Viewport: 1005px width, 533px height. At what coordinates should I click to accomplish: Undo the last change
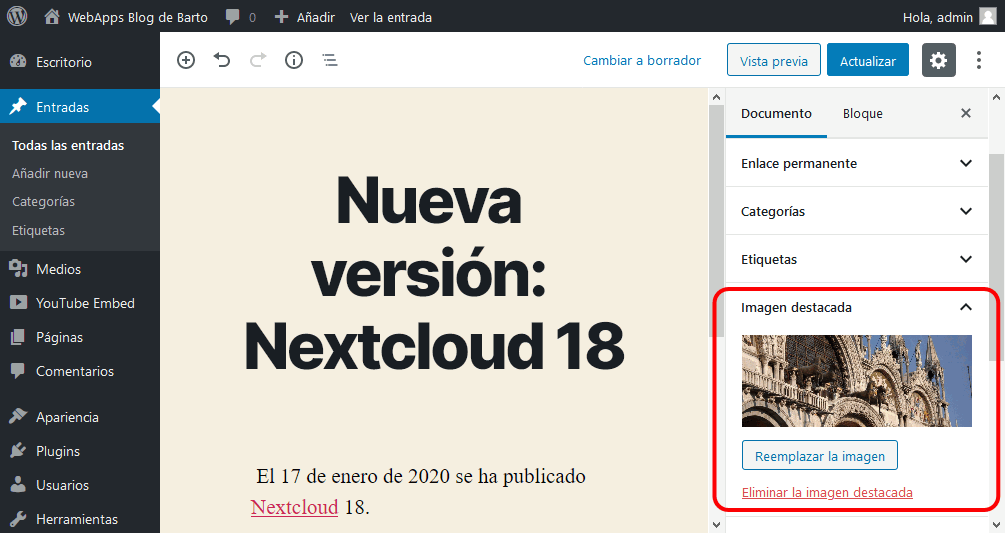tap(222, 60)
